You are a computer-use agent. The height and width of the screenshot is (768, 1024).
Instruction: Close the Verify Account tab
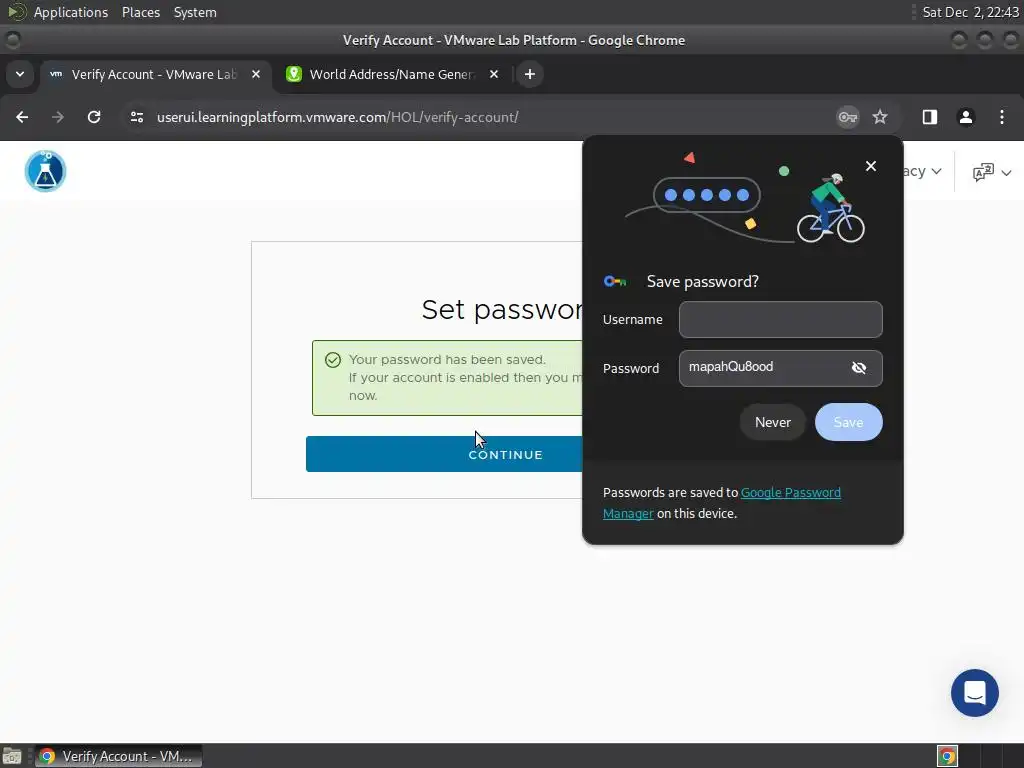click(256, 74)
